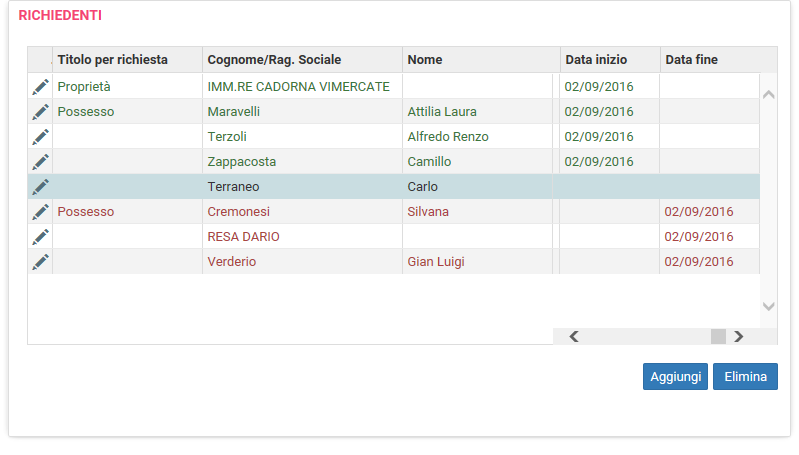This screenshot has height=455, width=799.
Task: Click horizontal scrollbar left arrow
Action: [574, 336]
